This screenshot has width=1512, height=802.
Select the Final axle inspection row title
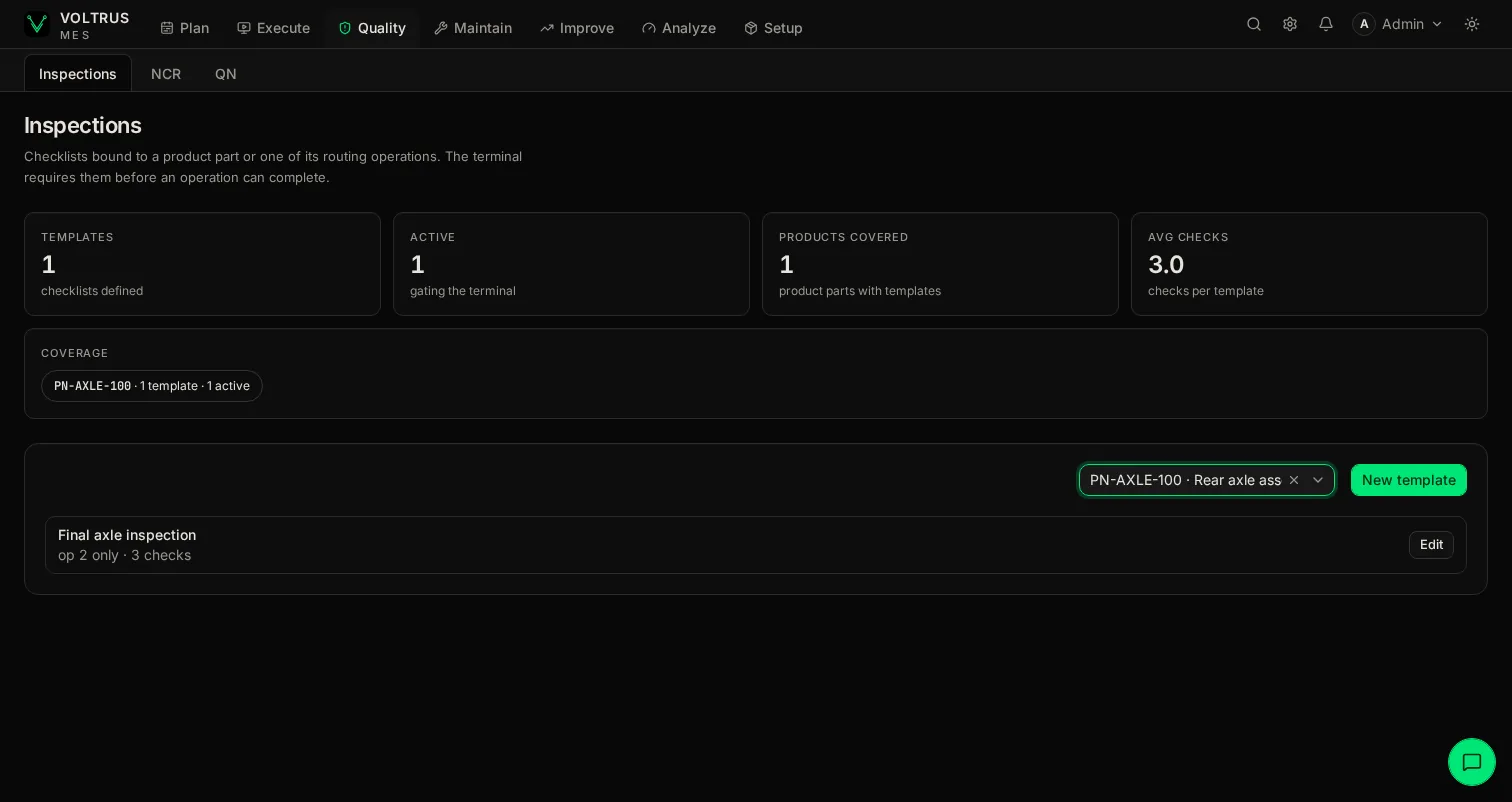(x=127, y=535)
